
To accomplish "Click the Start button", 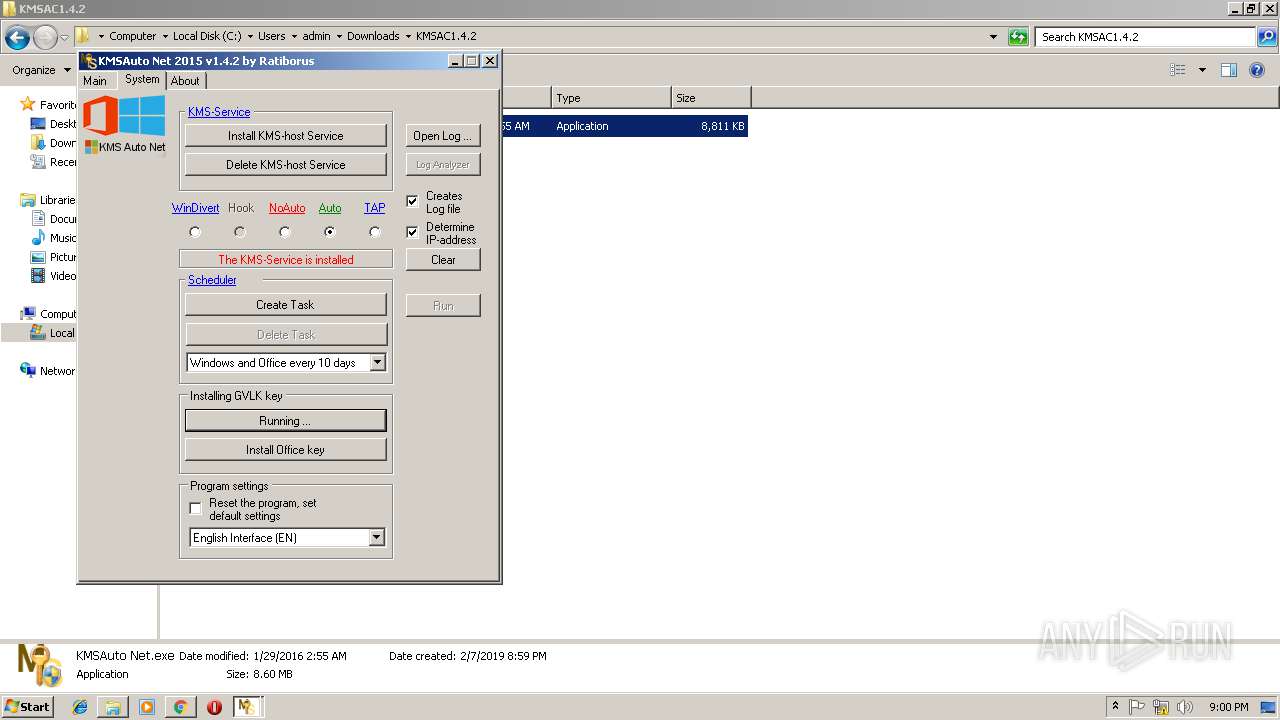I will click(x=28, y=707).
